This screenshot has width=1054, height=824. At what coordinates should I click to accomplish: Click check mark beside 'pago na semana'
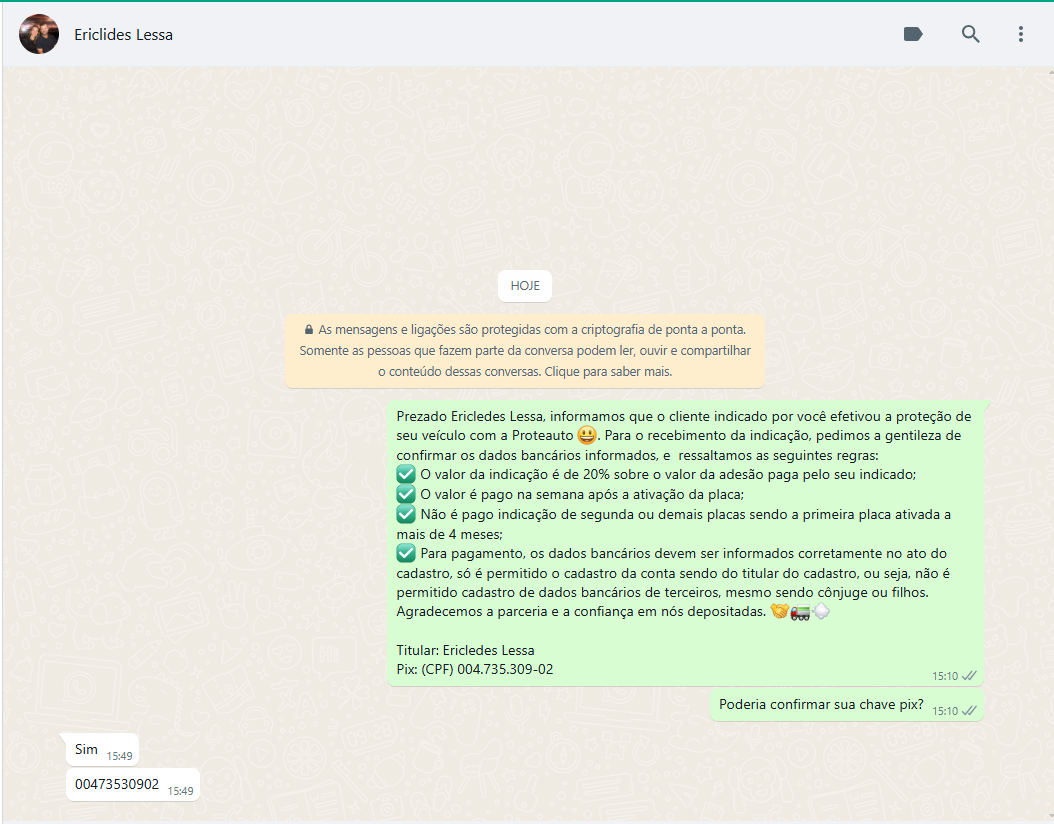(406, 494)
